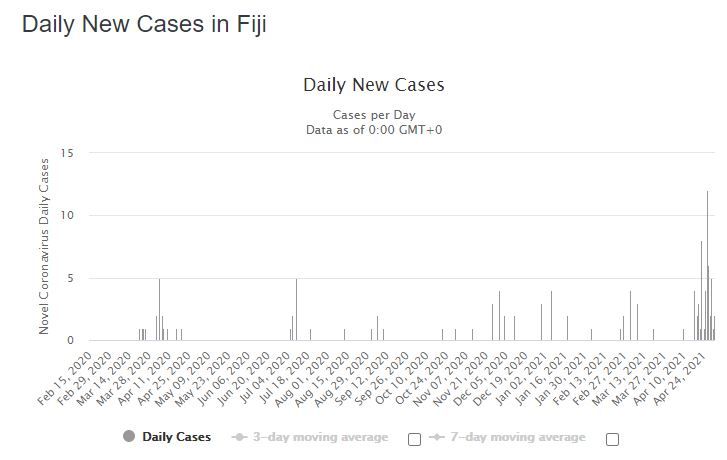727x460 pixels.
Task: Select the 5-case bar in early April 2020
Action: [x=159, y=310]
